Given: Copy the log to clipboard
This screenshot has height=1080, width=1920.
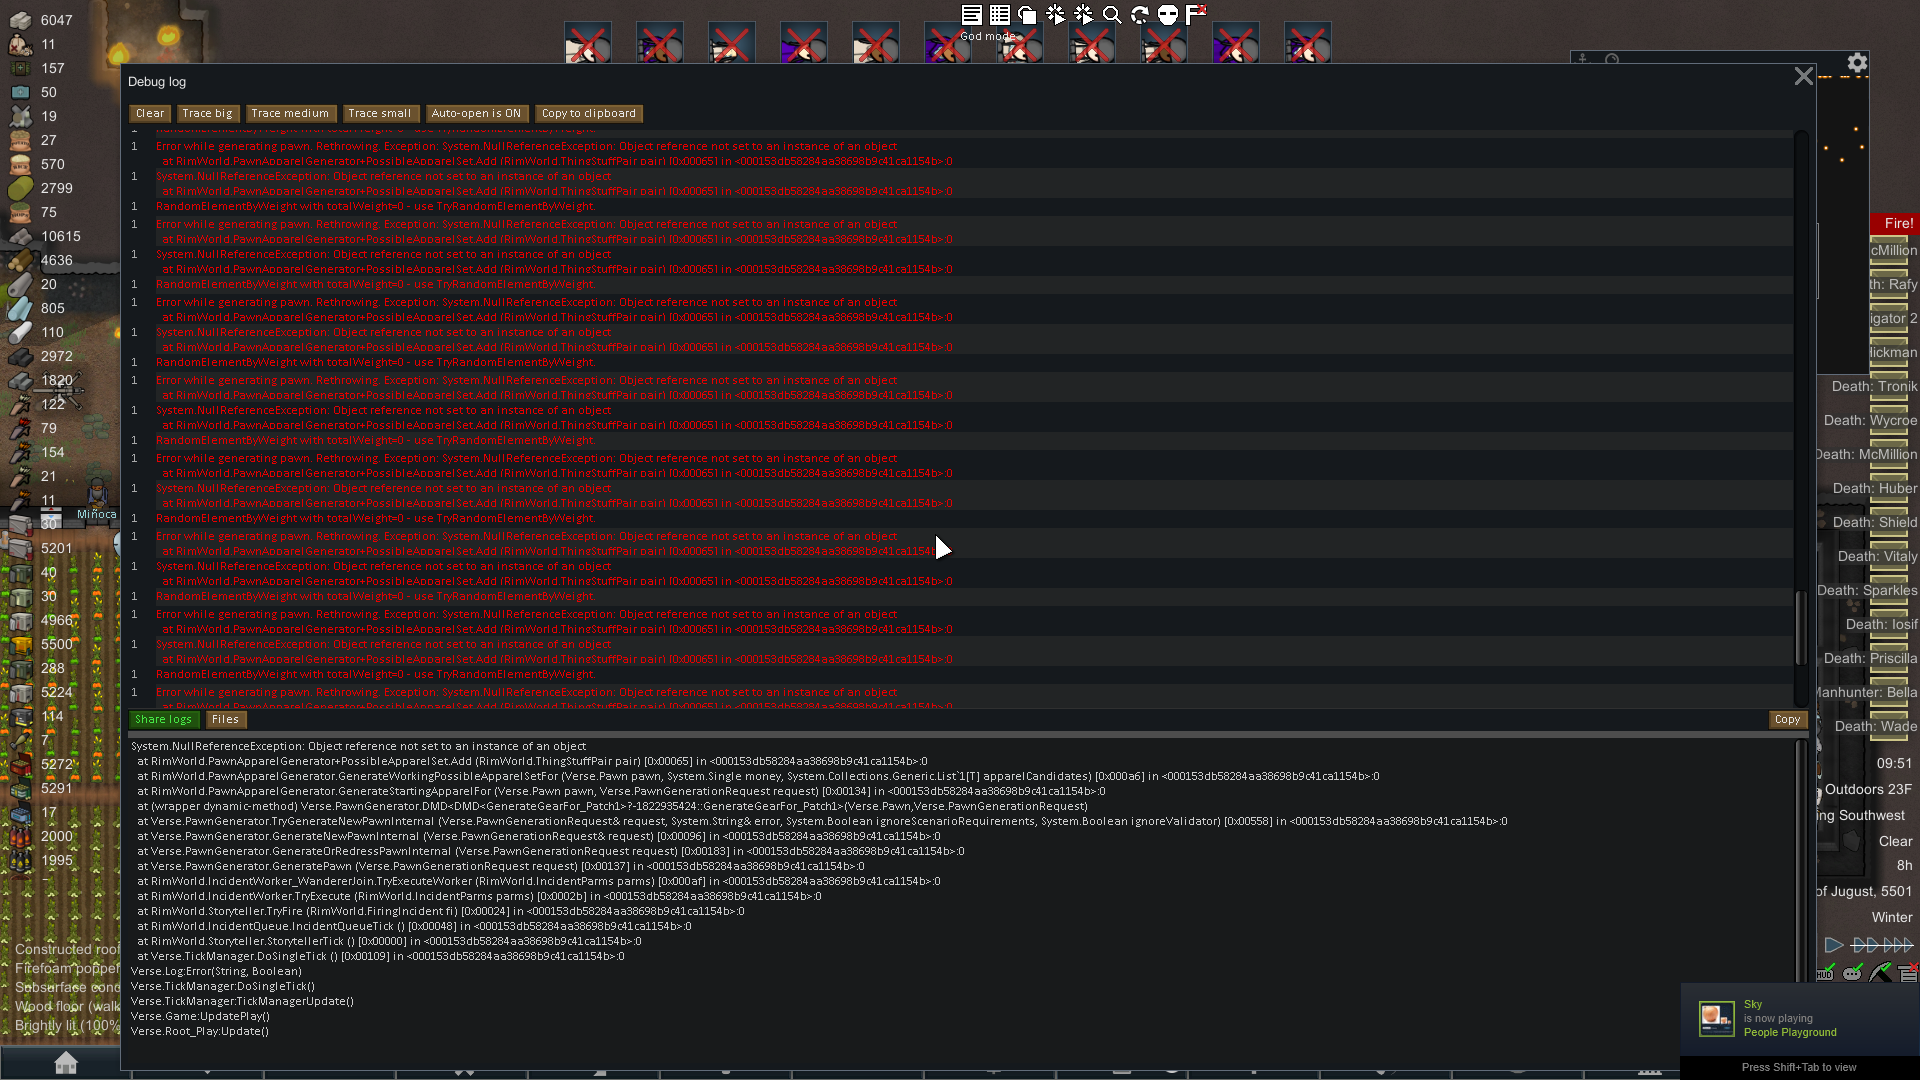Looking at the screenshot, I should pyautogui.click(x=588, y=113).
